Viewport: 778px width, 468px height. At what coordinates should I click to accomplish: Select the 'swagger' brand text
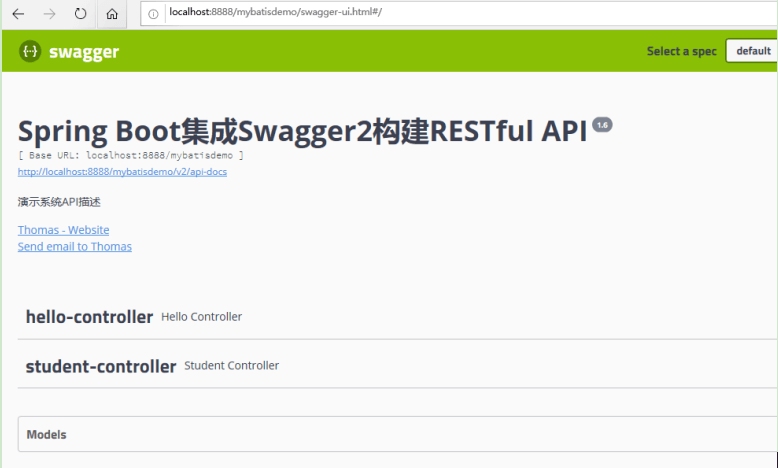tap(84, 52)
